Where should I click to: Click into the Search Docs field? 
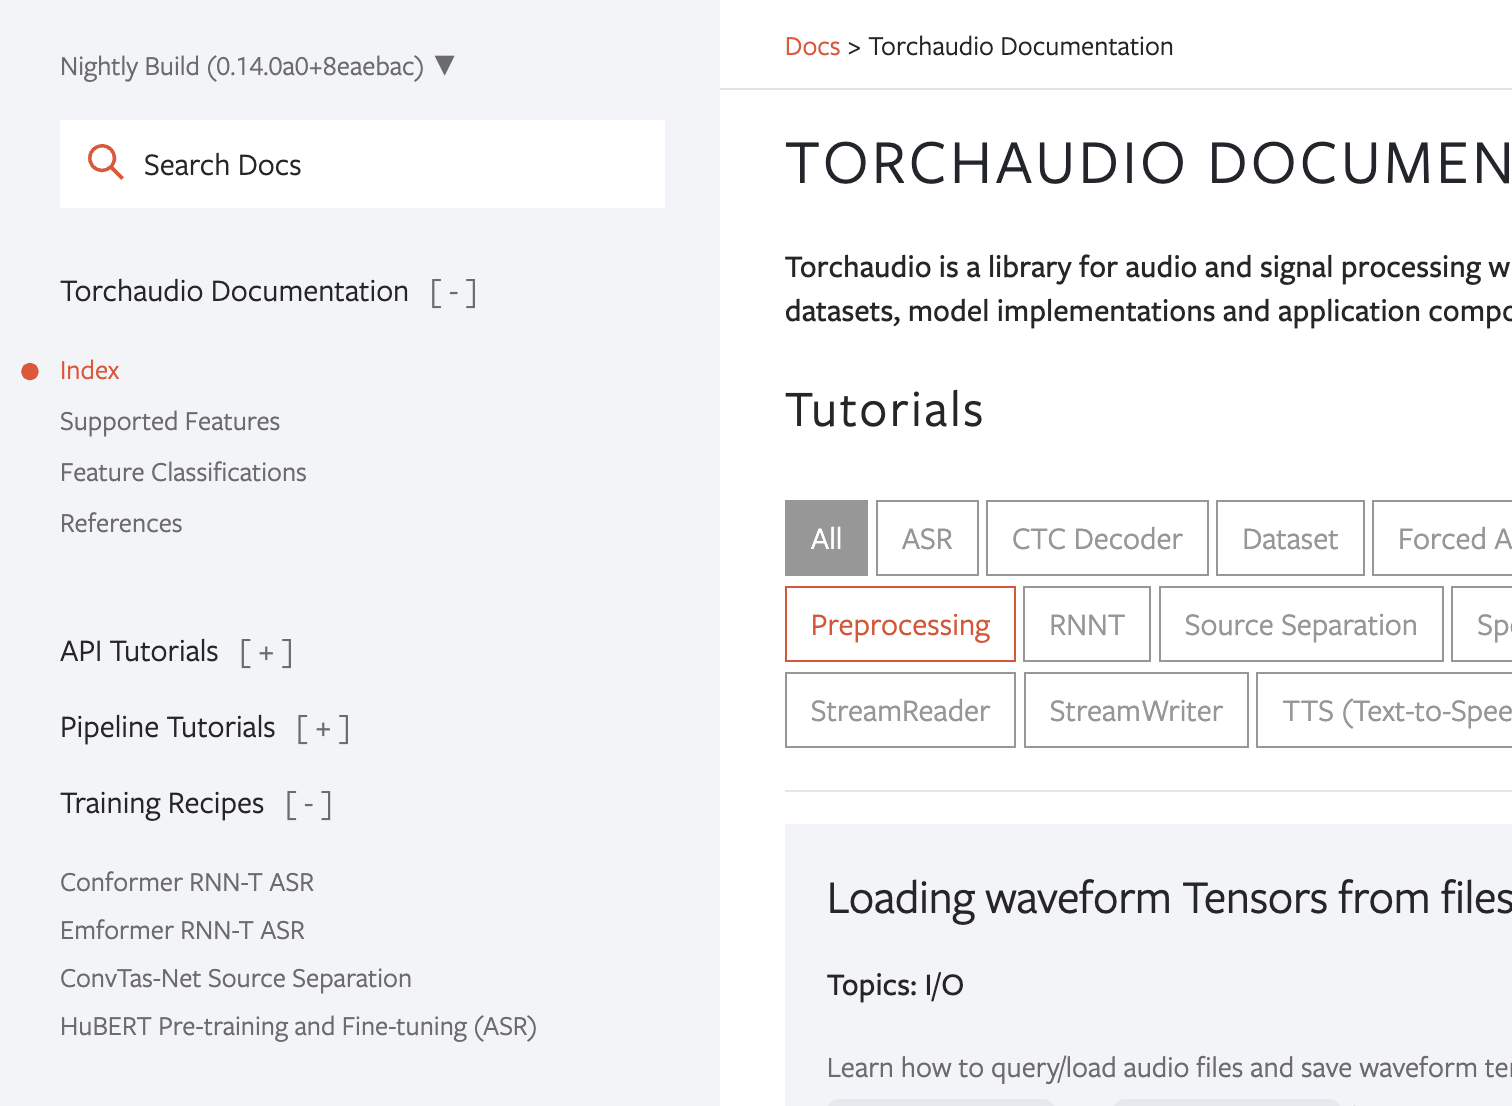(362, 164)
